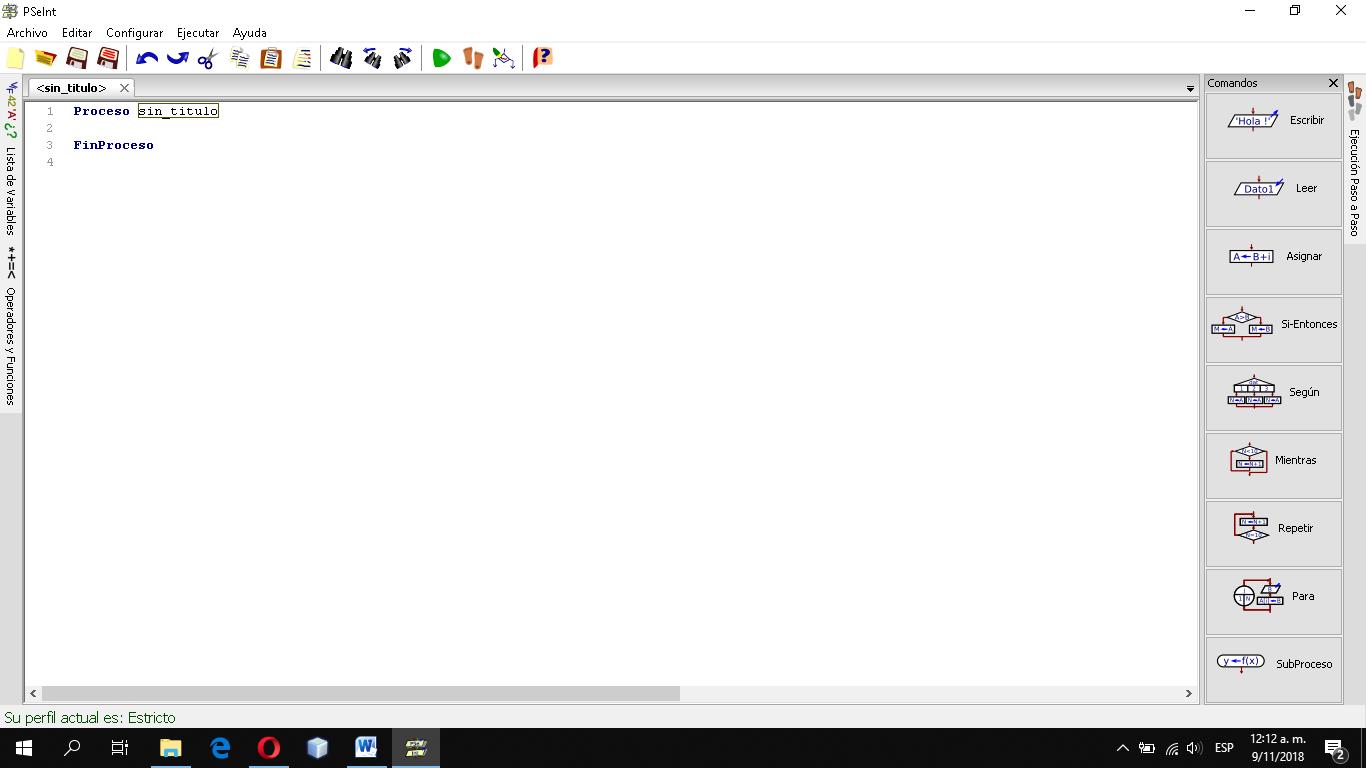Start step-by-step execution using the footprints icon
The image size is (1366, 768).
(x=471, y=58)
